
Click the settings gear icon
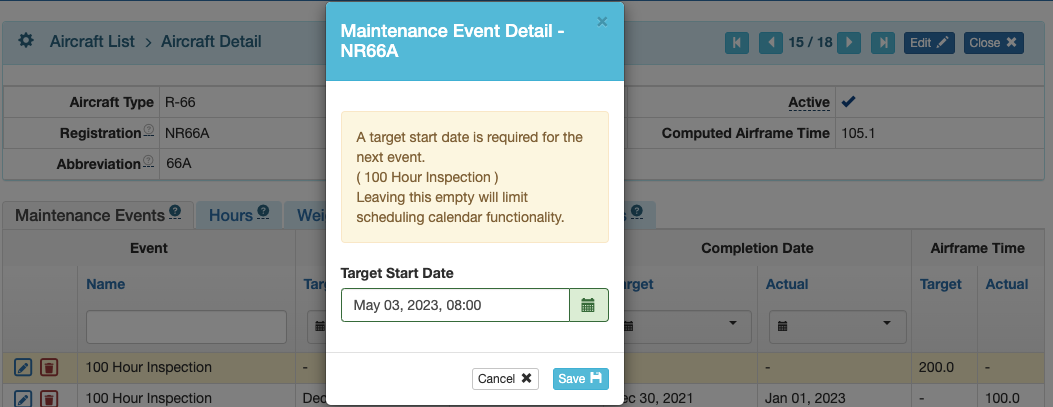(26, 41)
